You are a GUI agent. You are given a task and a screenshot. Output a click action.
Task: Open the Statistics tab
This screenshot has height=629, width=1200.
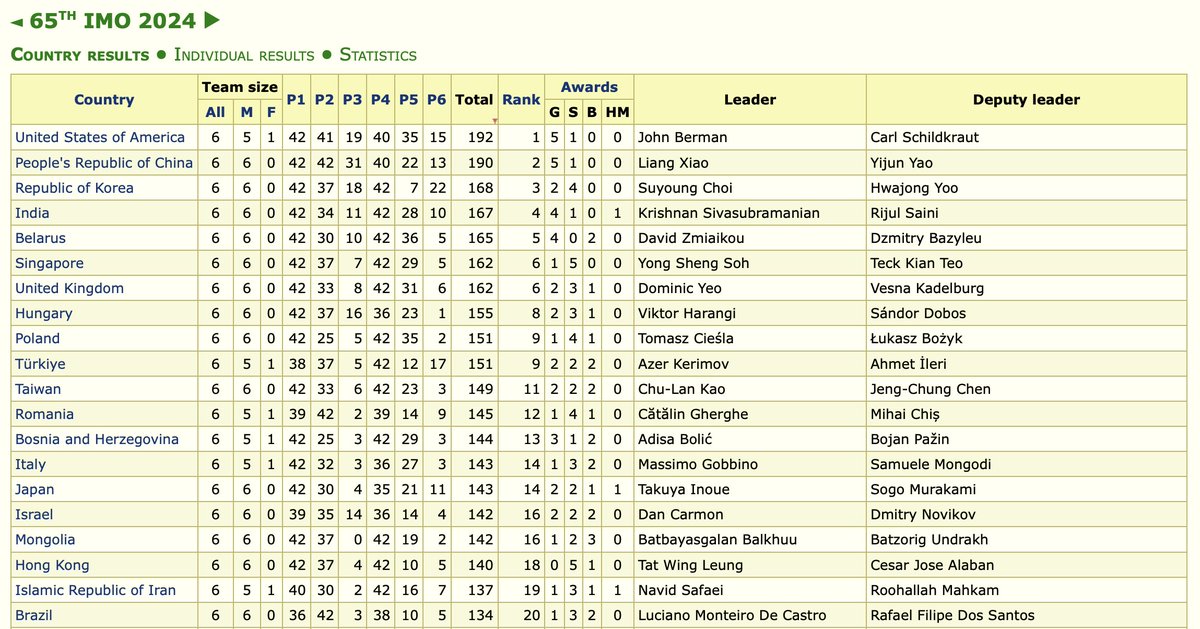point(378,55)
